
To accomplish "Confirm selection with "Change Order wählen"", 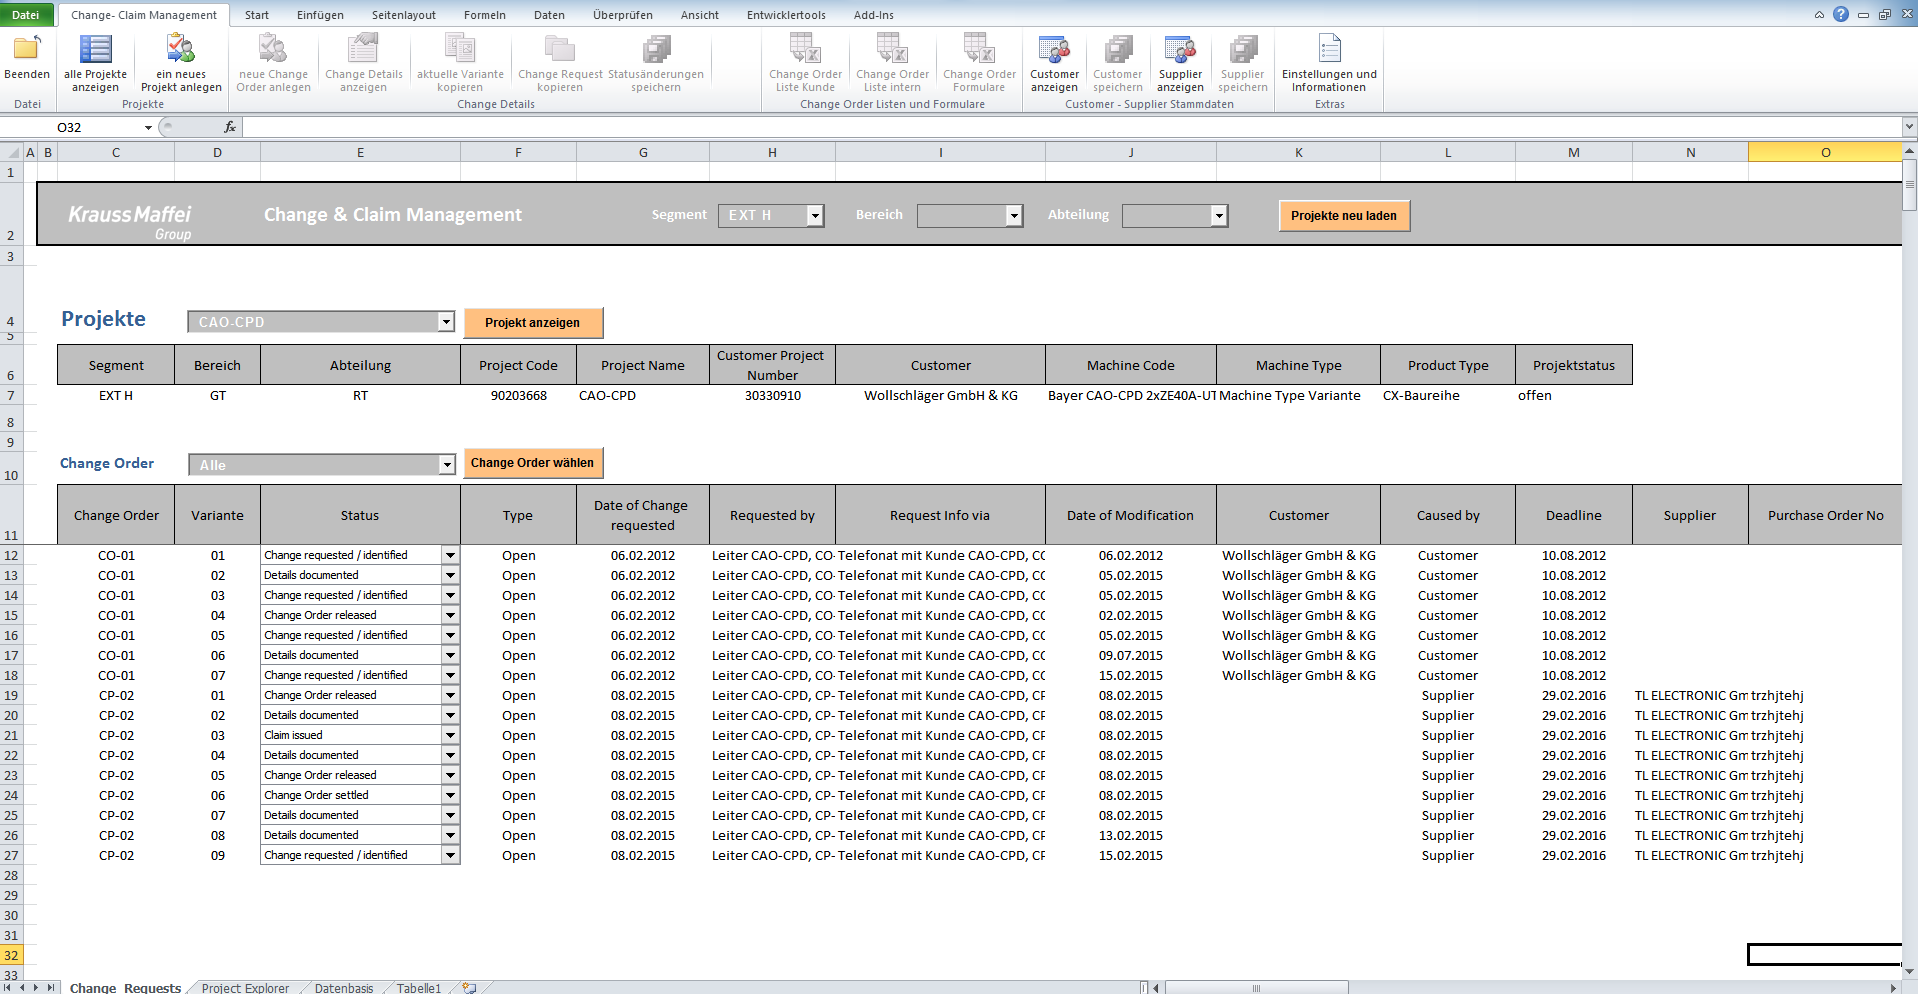I will [532, 463].
